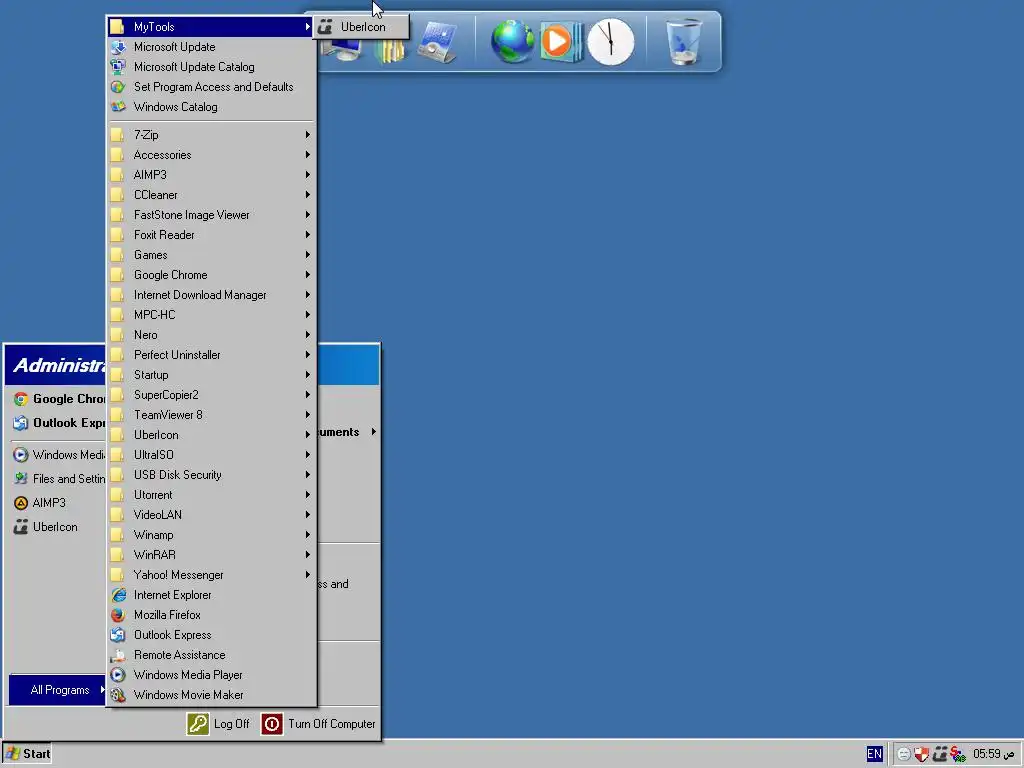Launch UberIcon from Start menu recent list

[x=57, y=527]
